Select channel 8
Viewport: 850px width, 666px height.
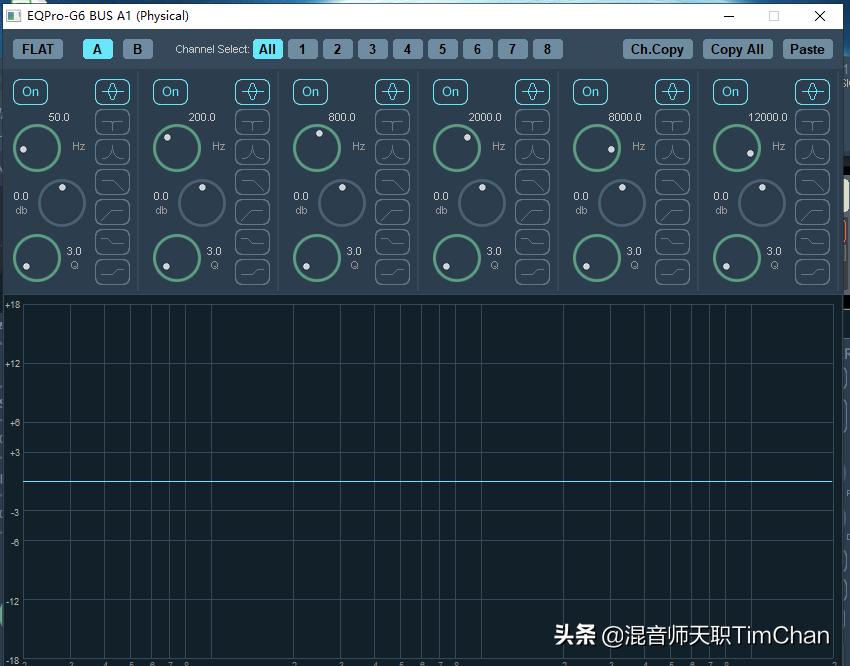547,48
